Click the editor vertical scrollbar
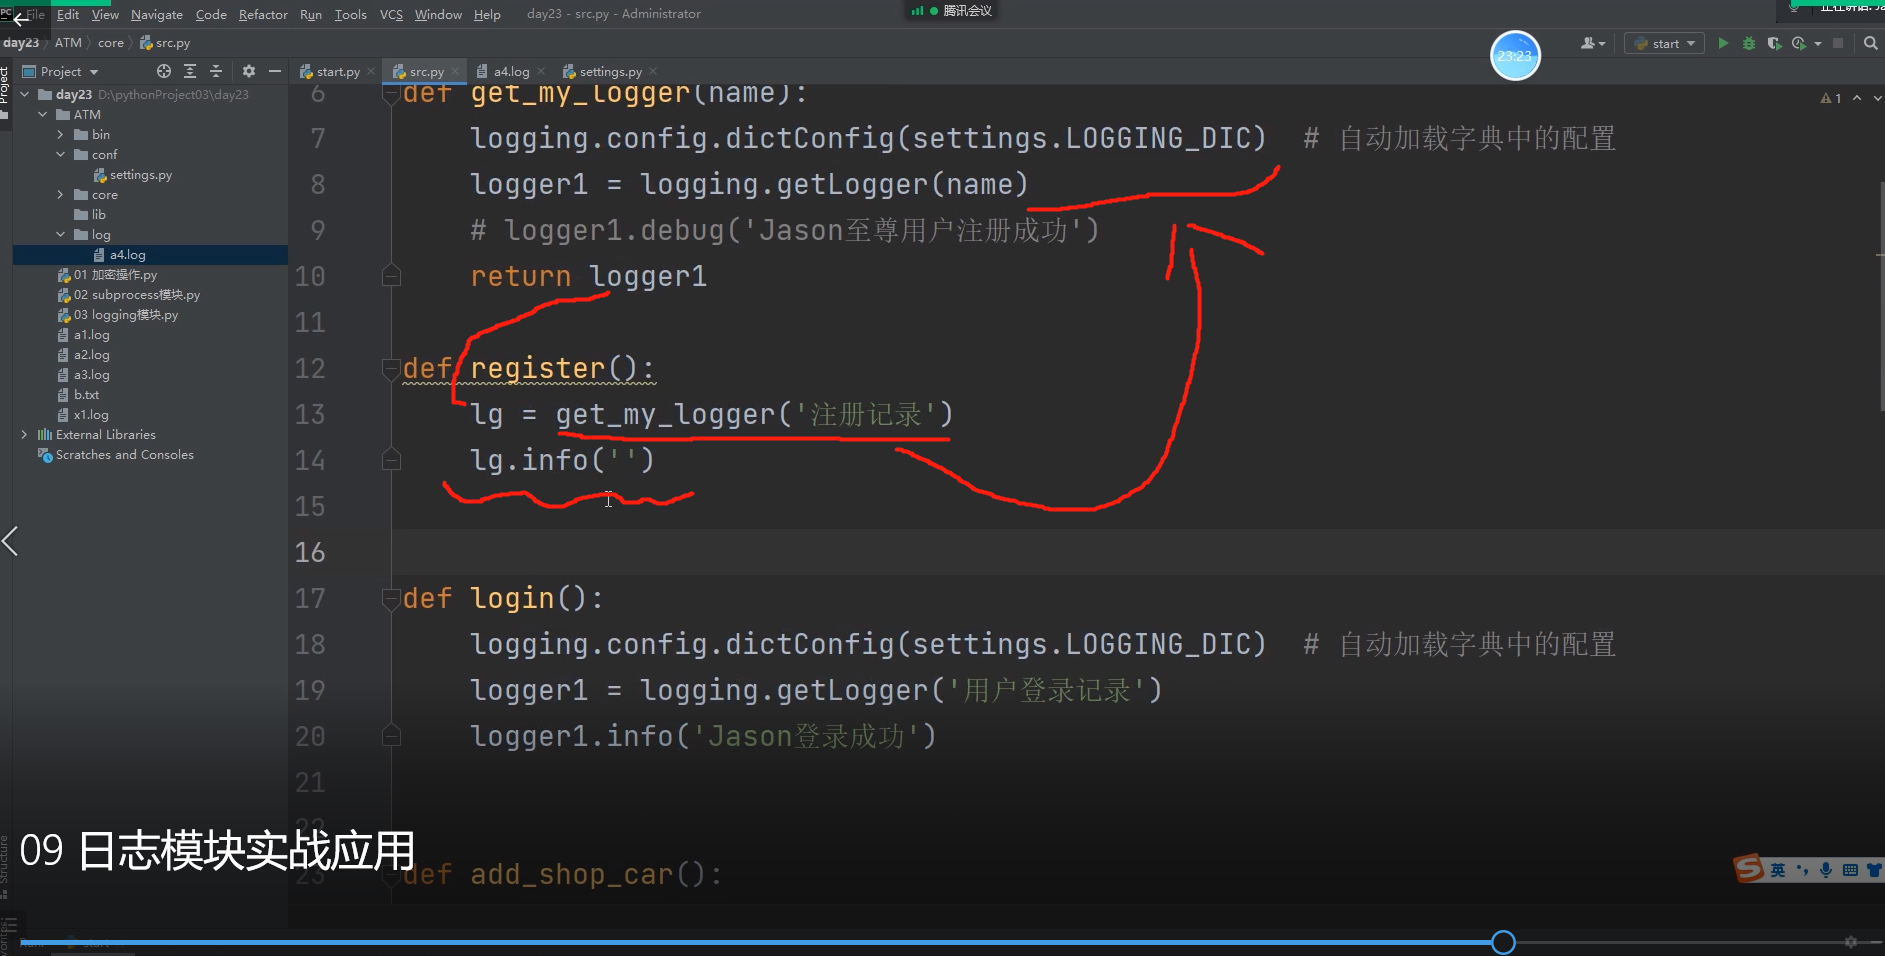The image size is (1885, 956). pyautogui.click(x=1880, y=295)
